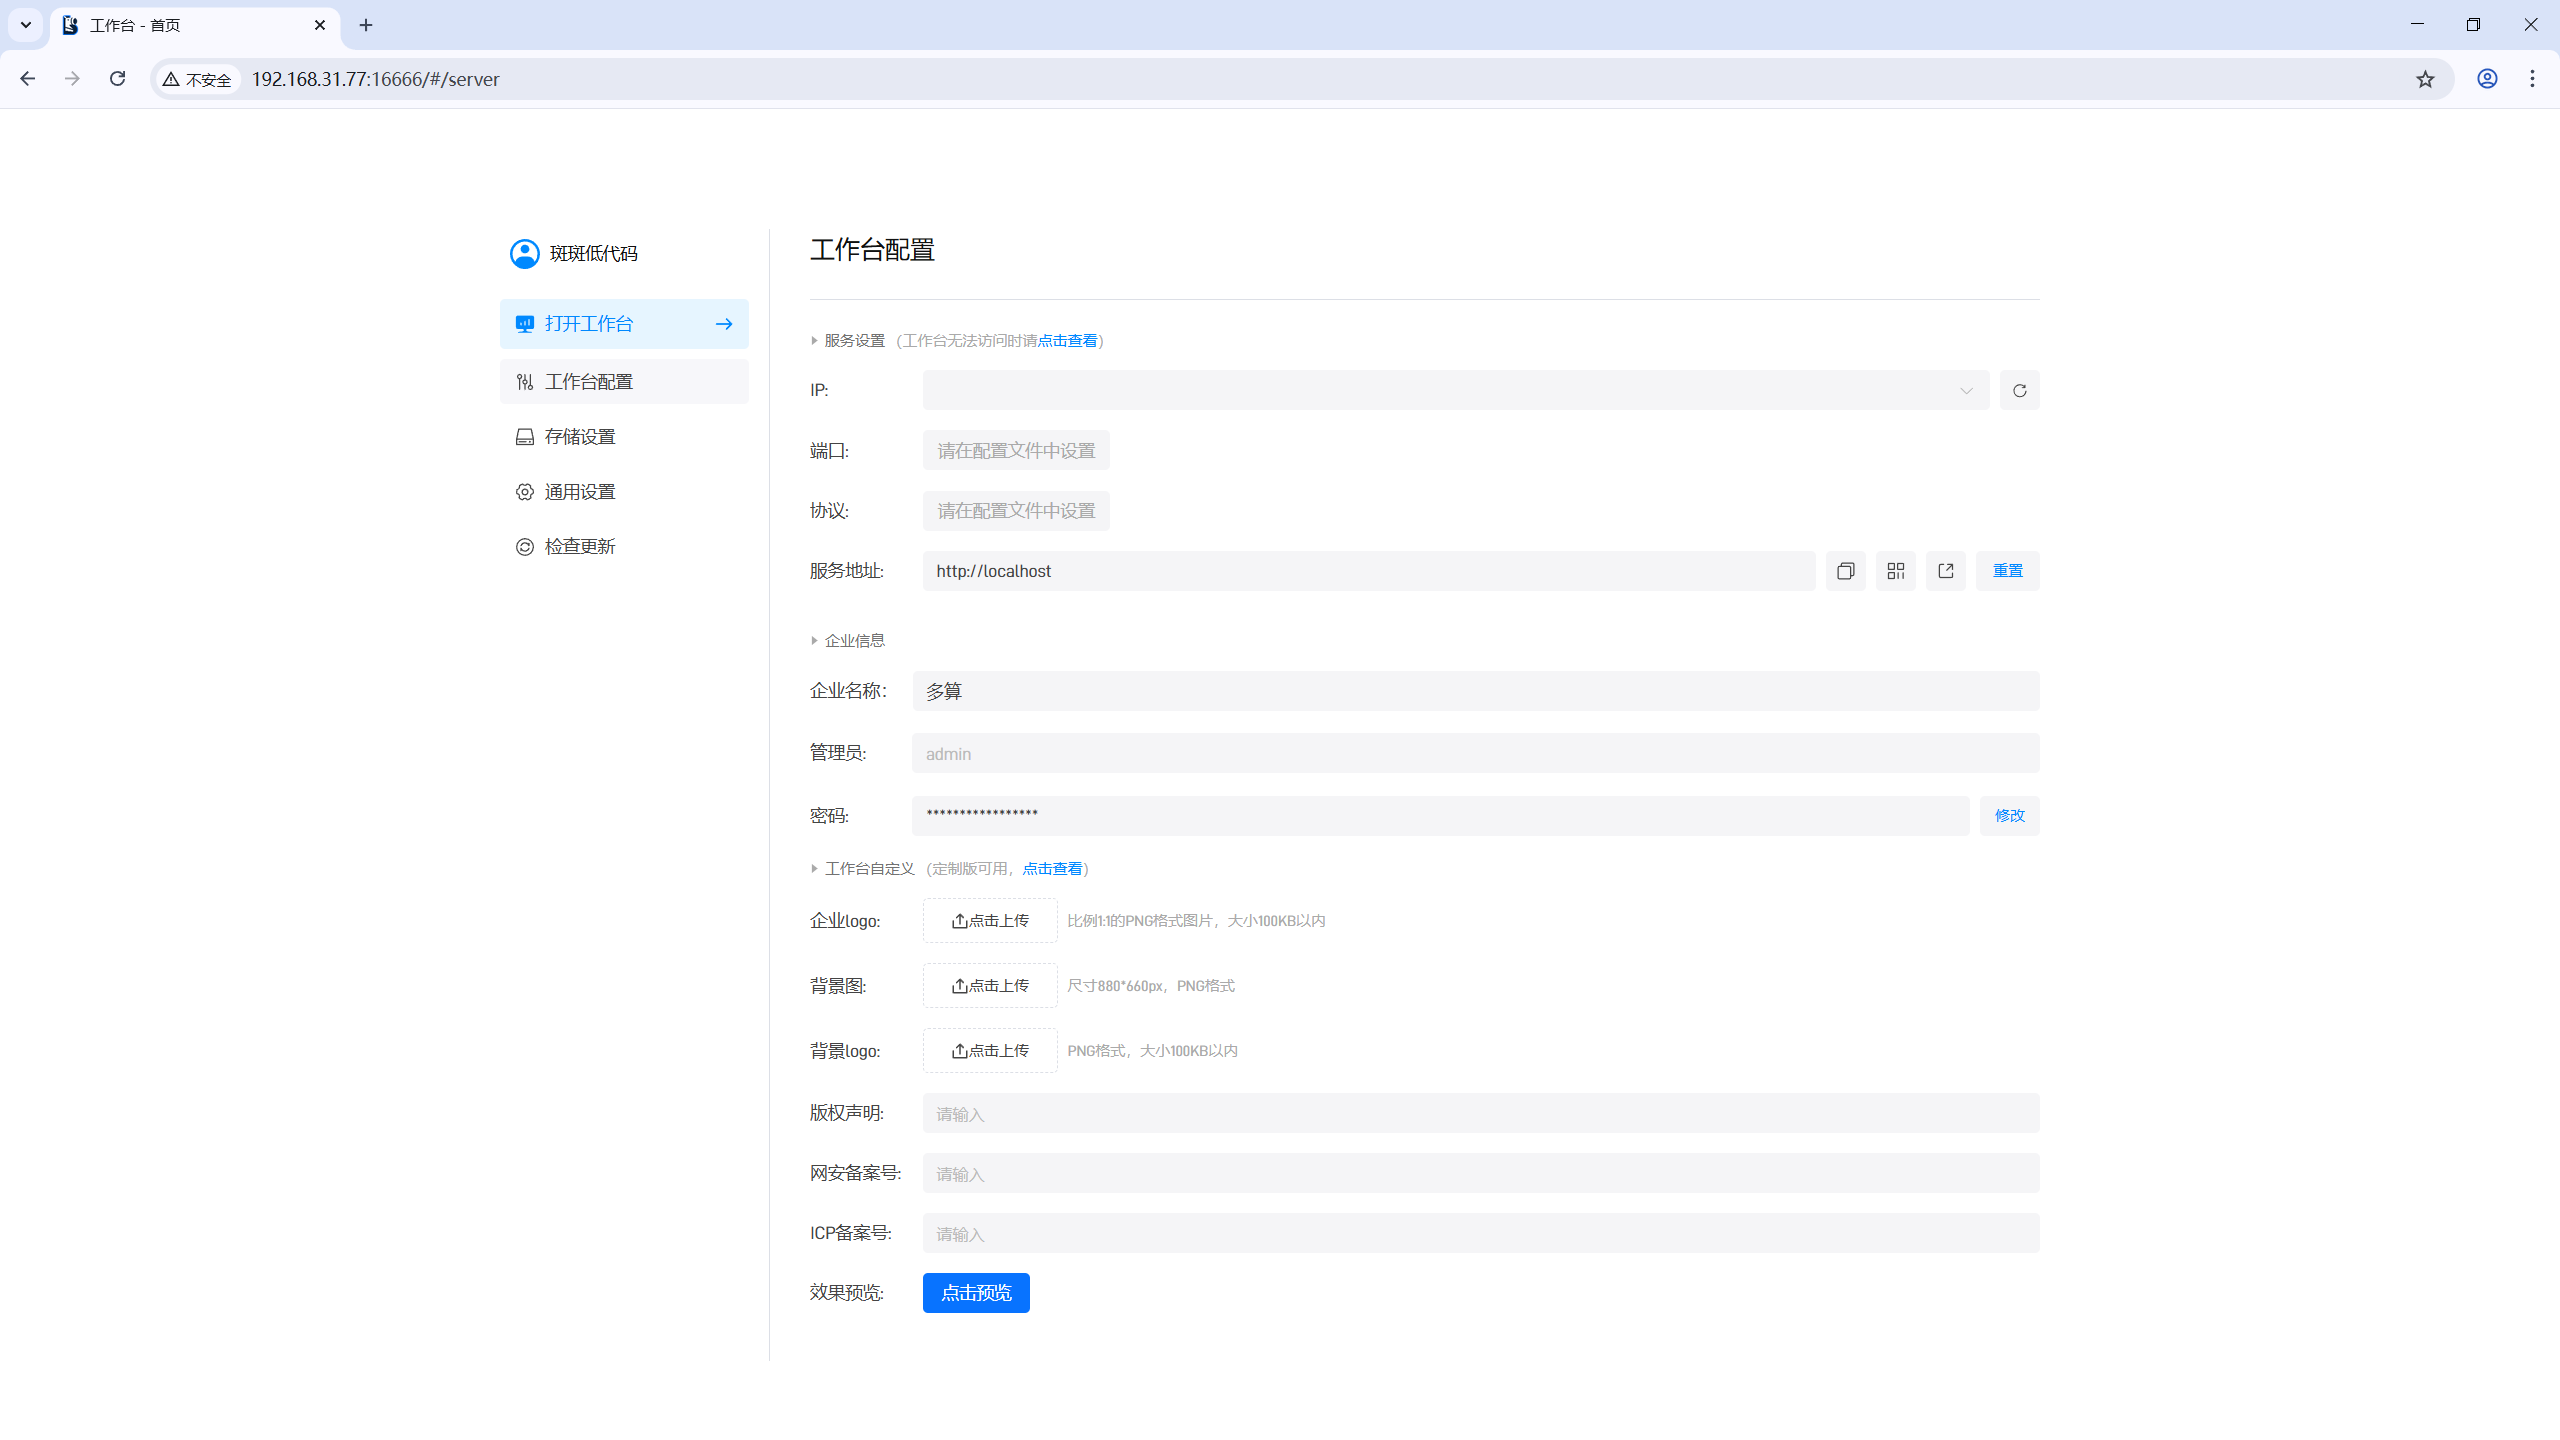Go to 检查更新 sidebar item
Viewport: 2560px width, 1440px height.
tap(580, 547)
